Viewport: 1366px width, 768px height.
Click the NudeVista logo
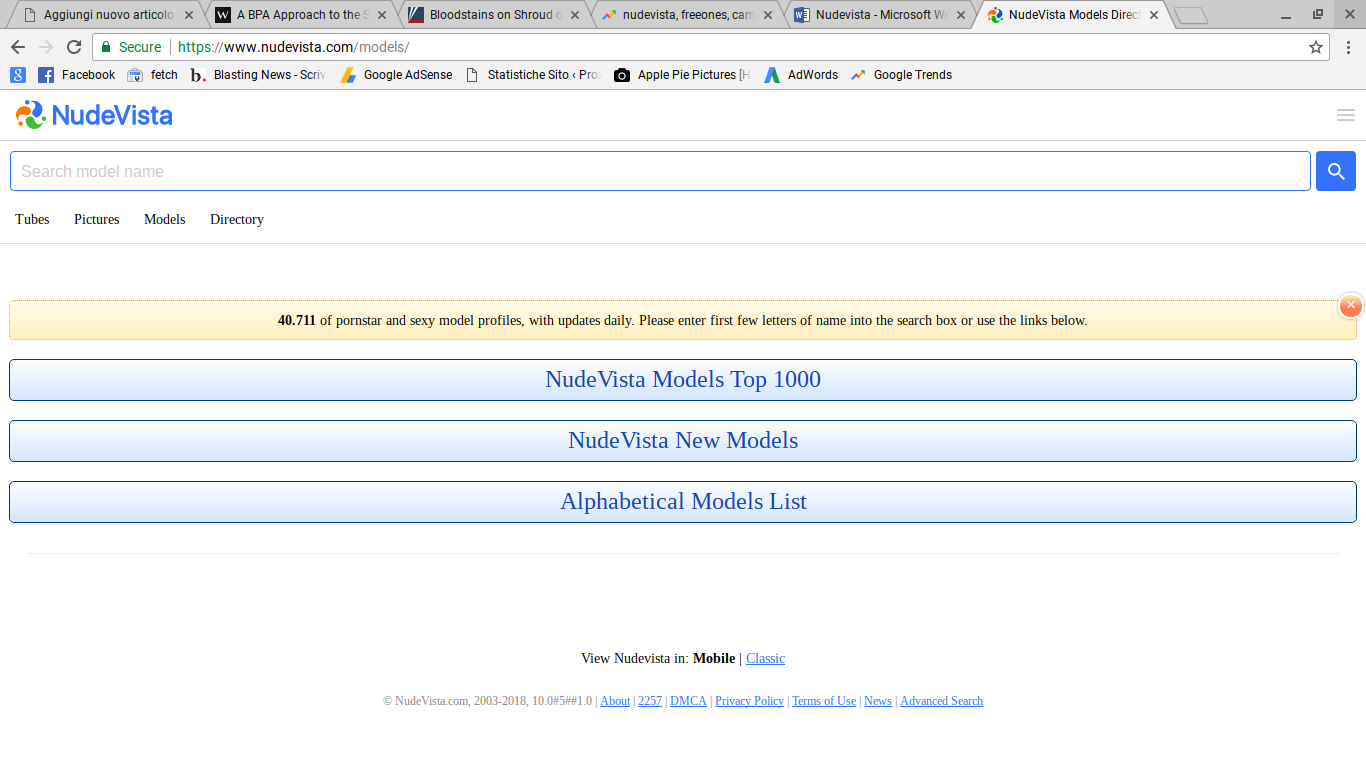click(x=94, y=115)
